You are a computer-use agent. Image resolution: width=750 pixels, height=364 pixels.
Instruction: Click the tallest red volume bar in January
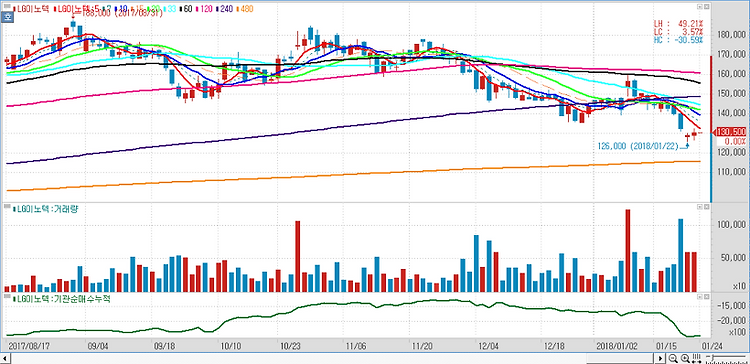tap(628, 251)
